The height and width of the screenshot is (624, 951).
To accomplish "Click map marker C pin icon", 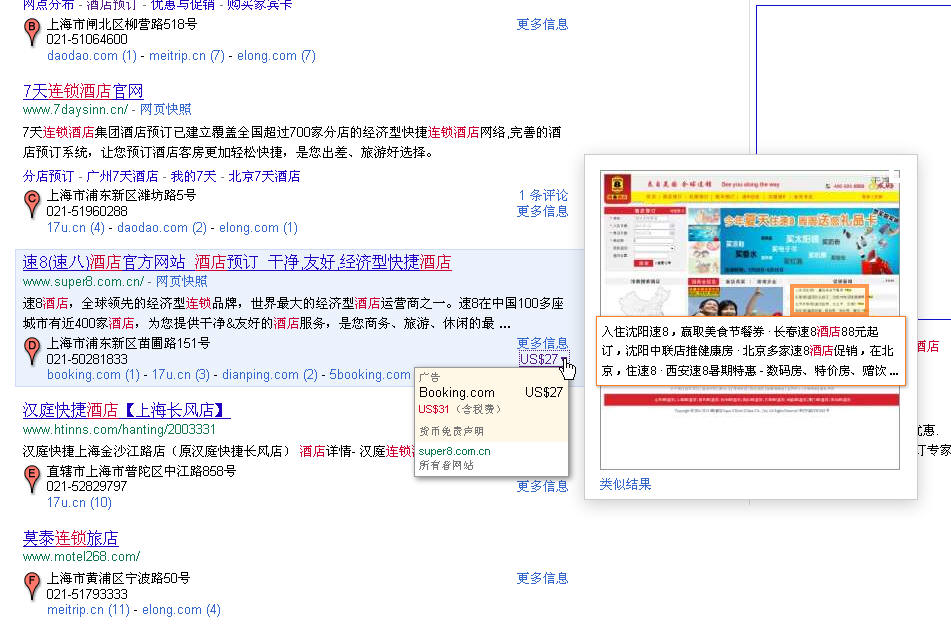I will [32, 204].
